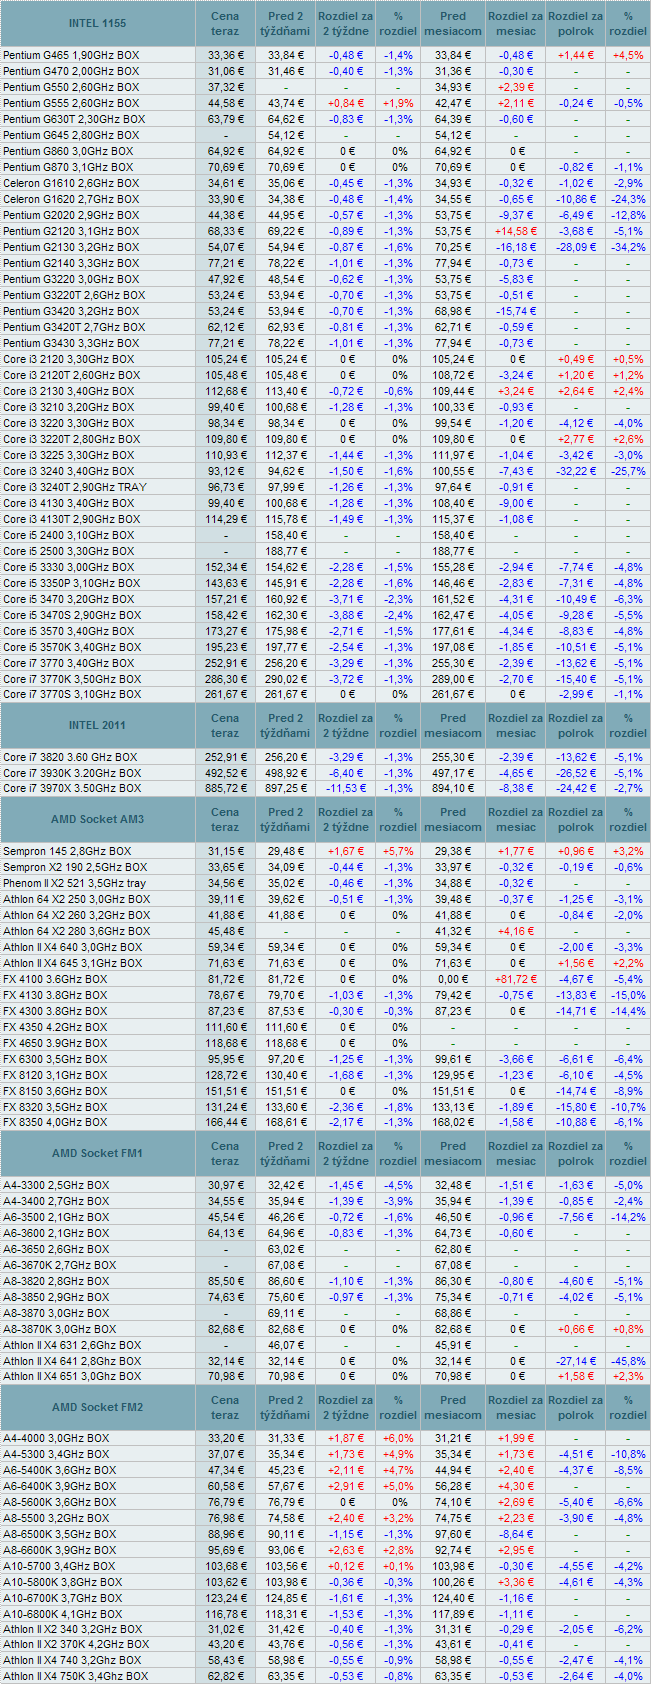The image size is (651, 1684).
Task: Click Rozdiel za polrok header in AMD Socket AM3 section
Action: coord(576,819)
